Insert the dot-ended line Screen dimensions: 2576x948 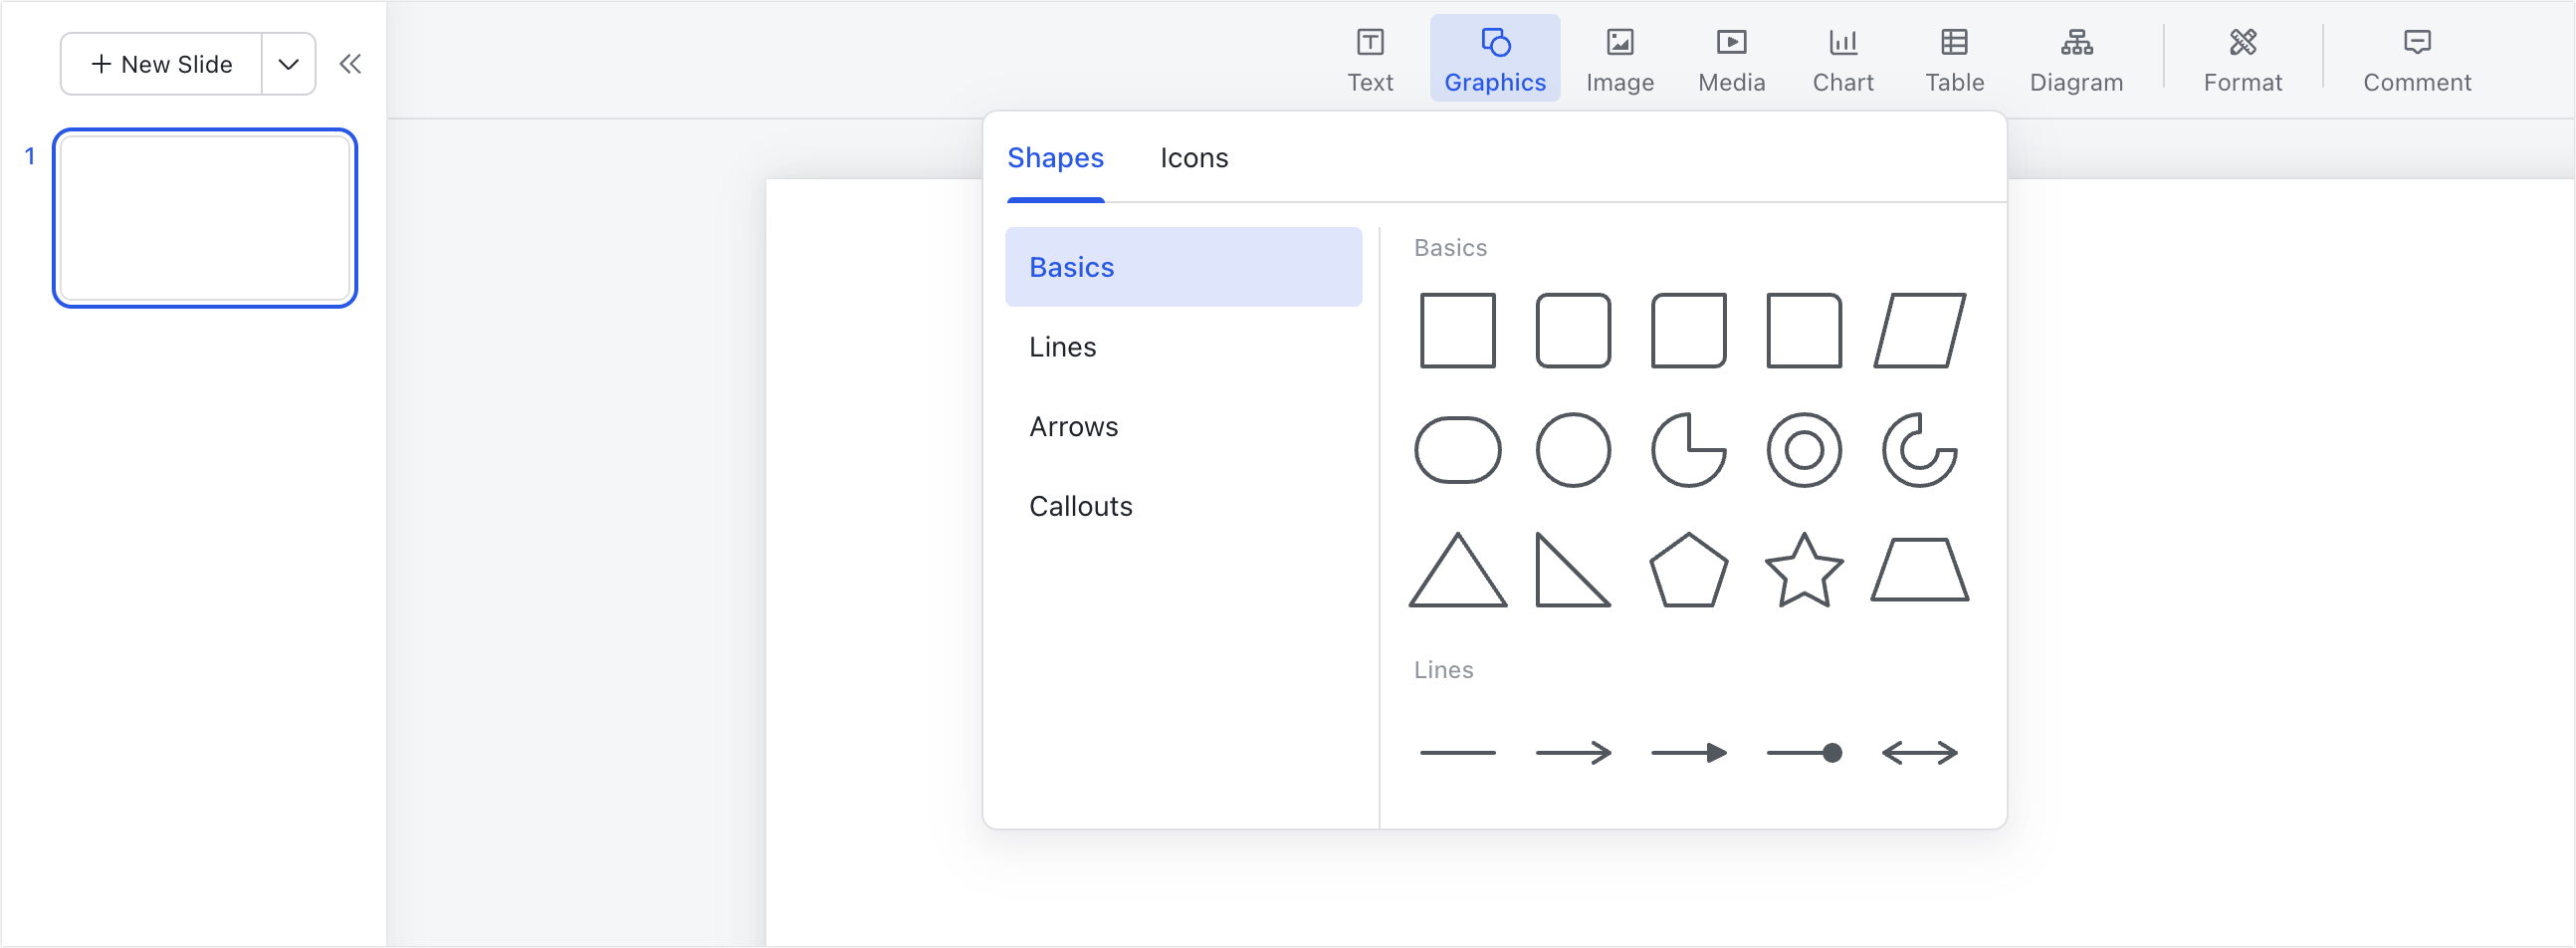pos(1804,753)
